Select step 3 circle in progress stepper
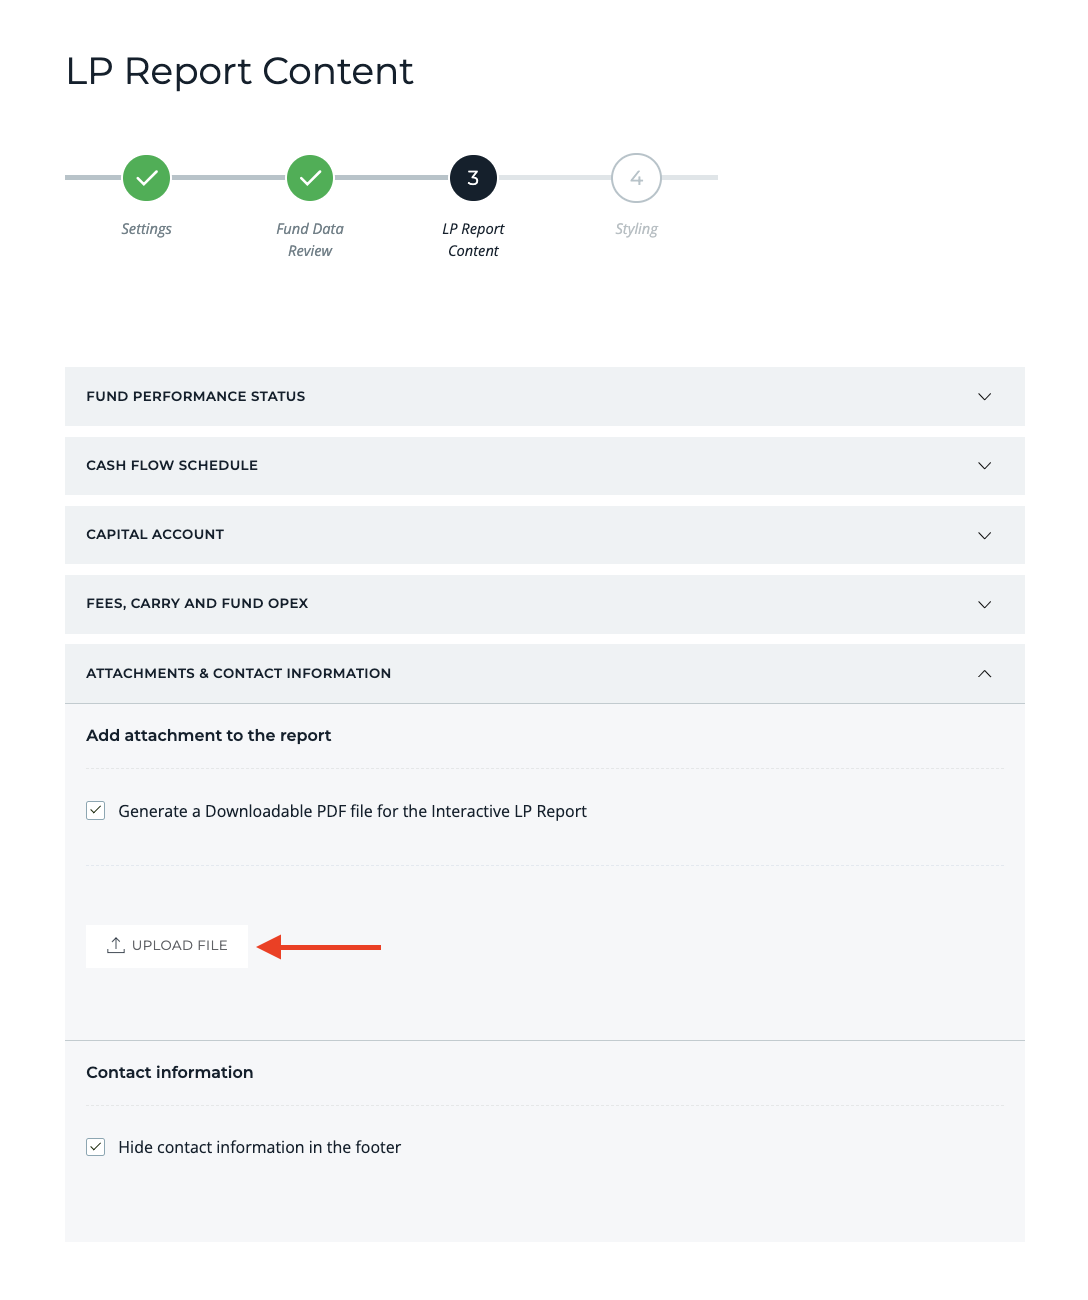 473,178
